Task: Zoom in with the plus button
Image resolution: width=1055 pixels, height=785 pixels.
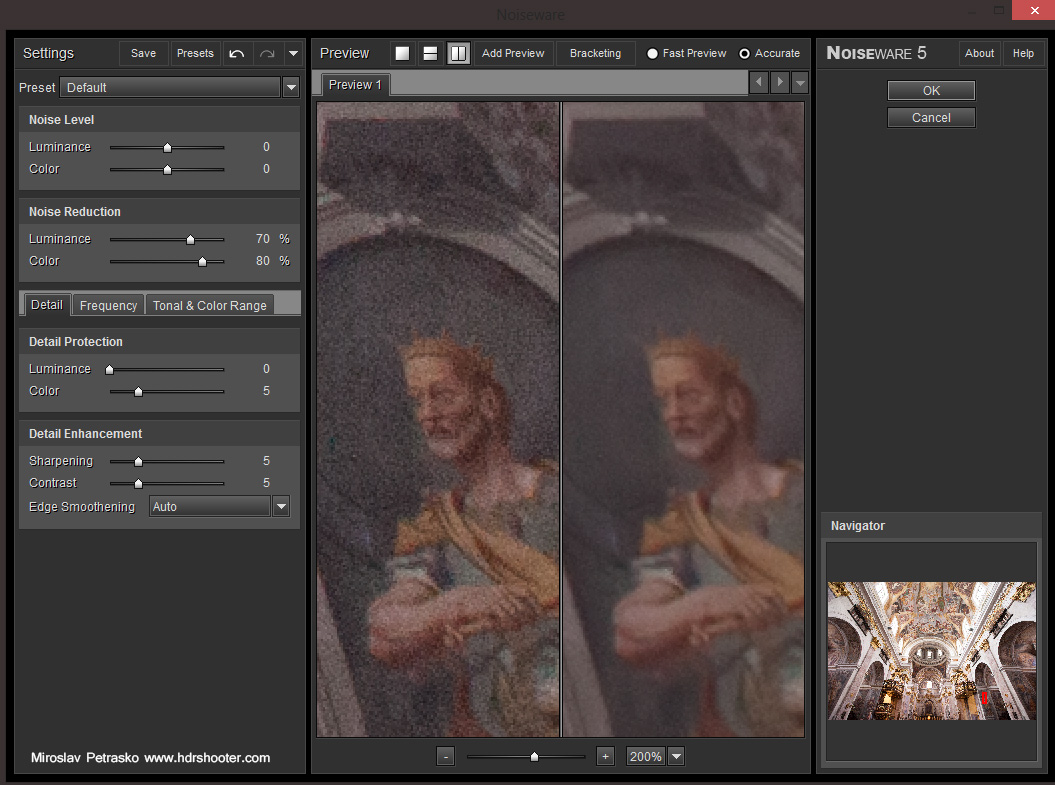Action: click(606, 756)
